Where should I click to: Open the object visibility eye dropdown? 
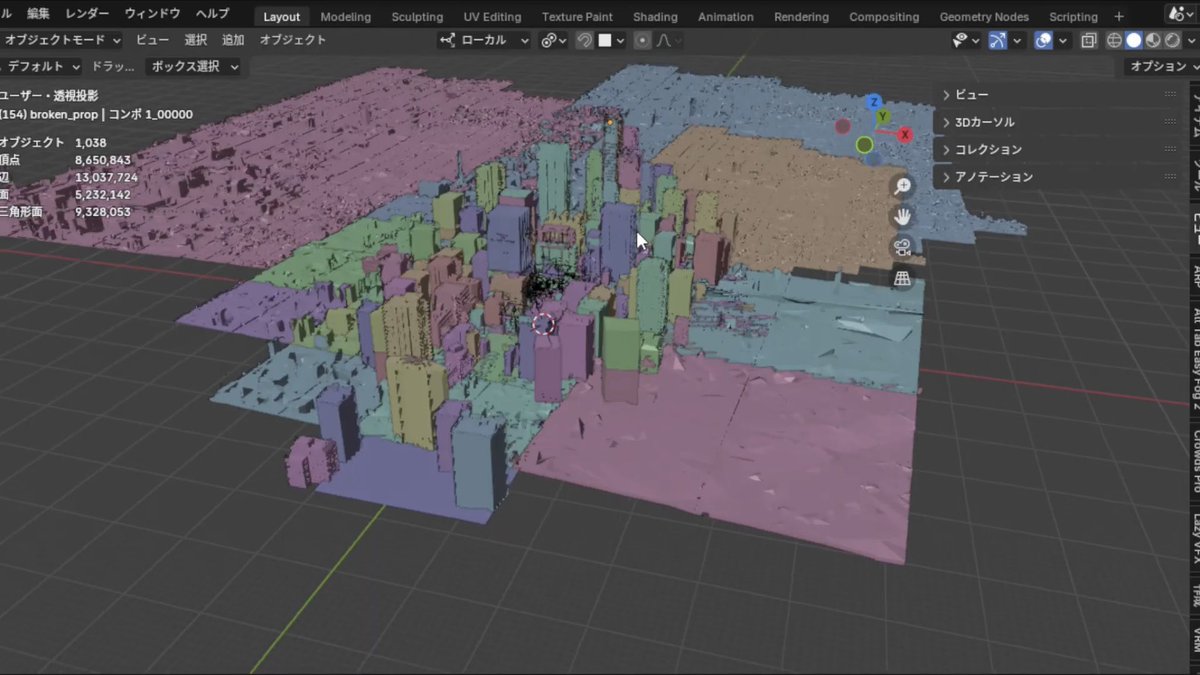(966, 40)
